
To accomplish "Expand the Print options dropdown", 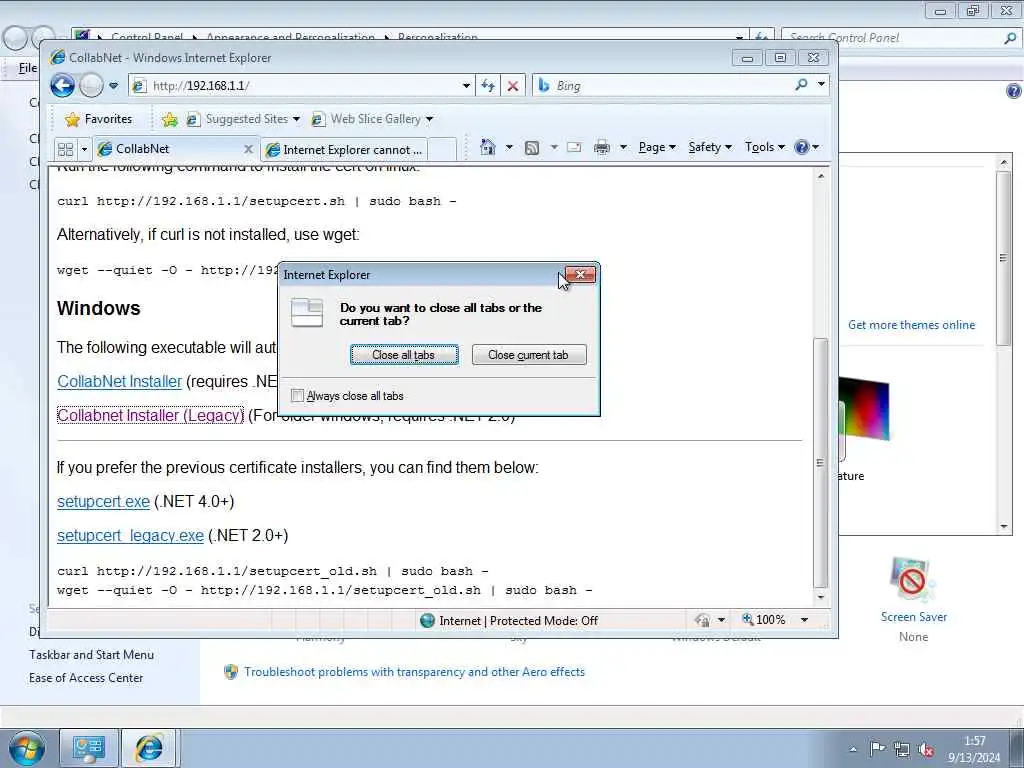I will point(623,147).
